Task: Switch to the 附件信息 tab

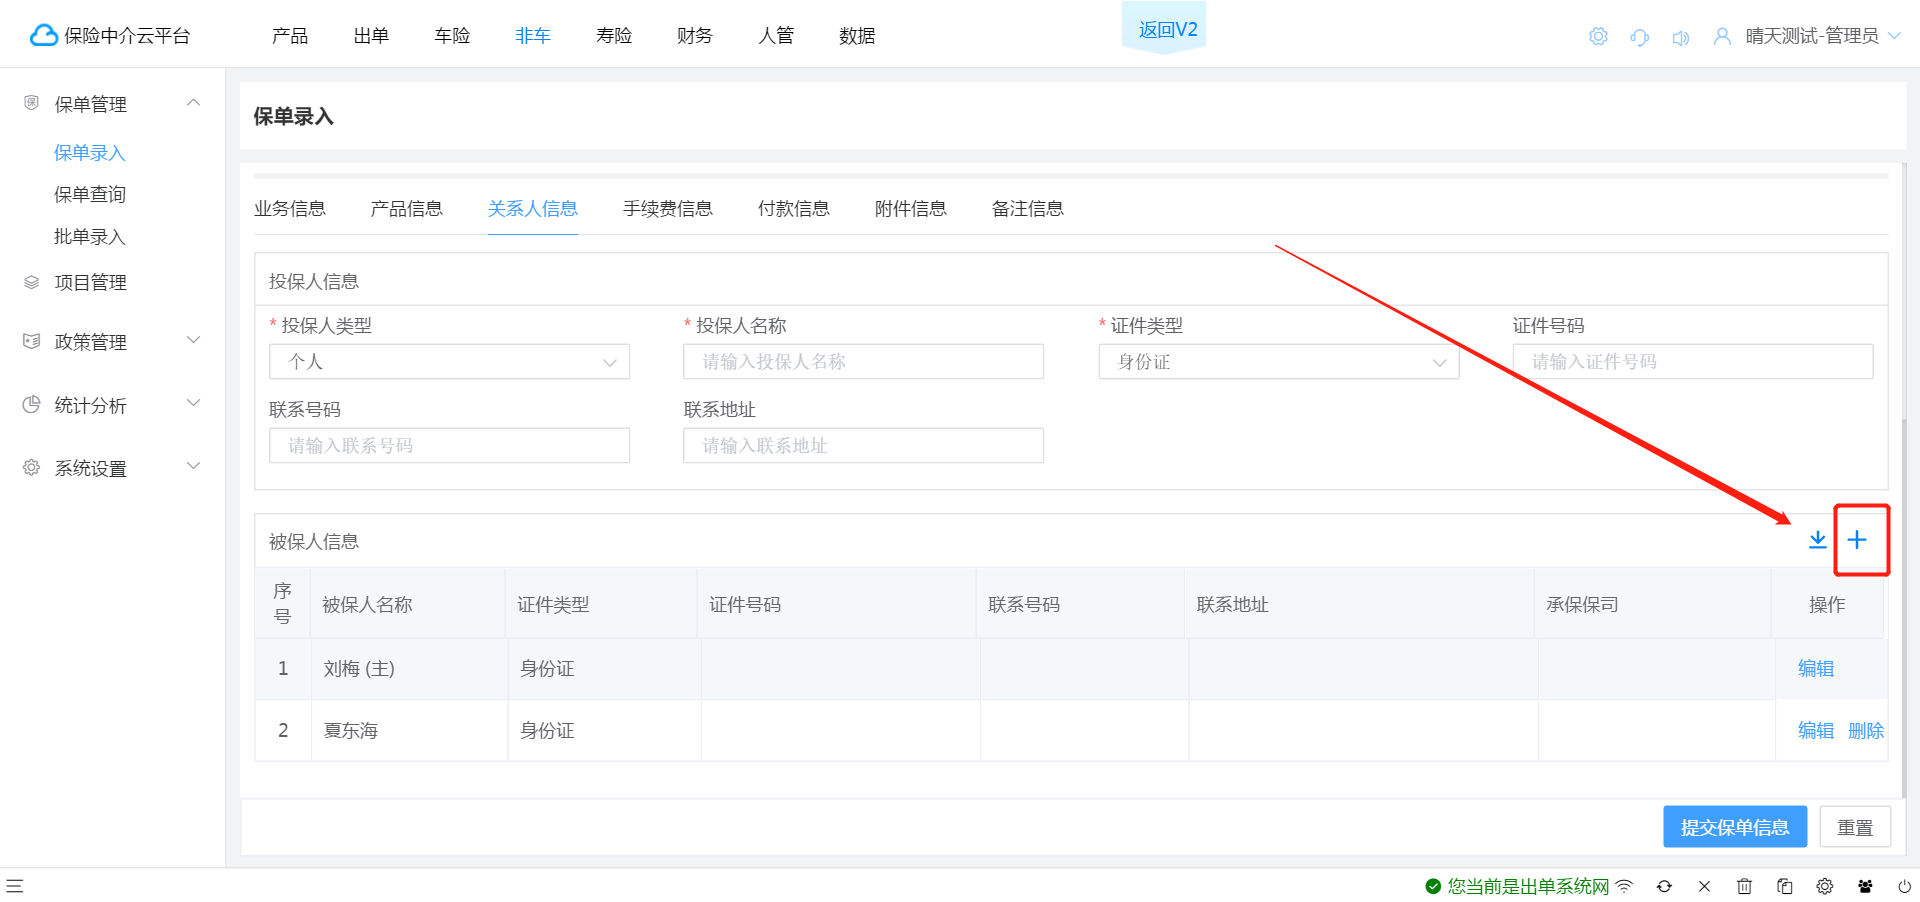Action: pyautogui.click(x=911, y=208)
